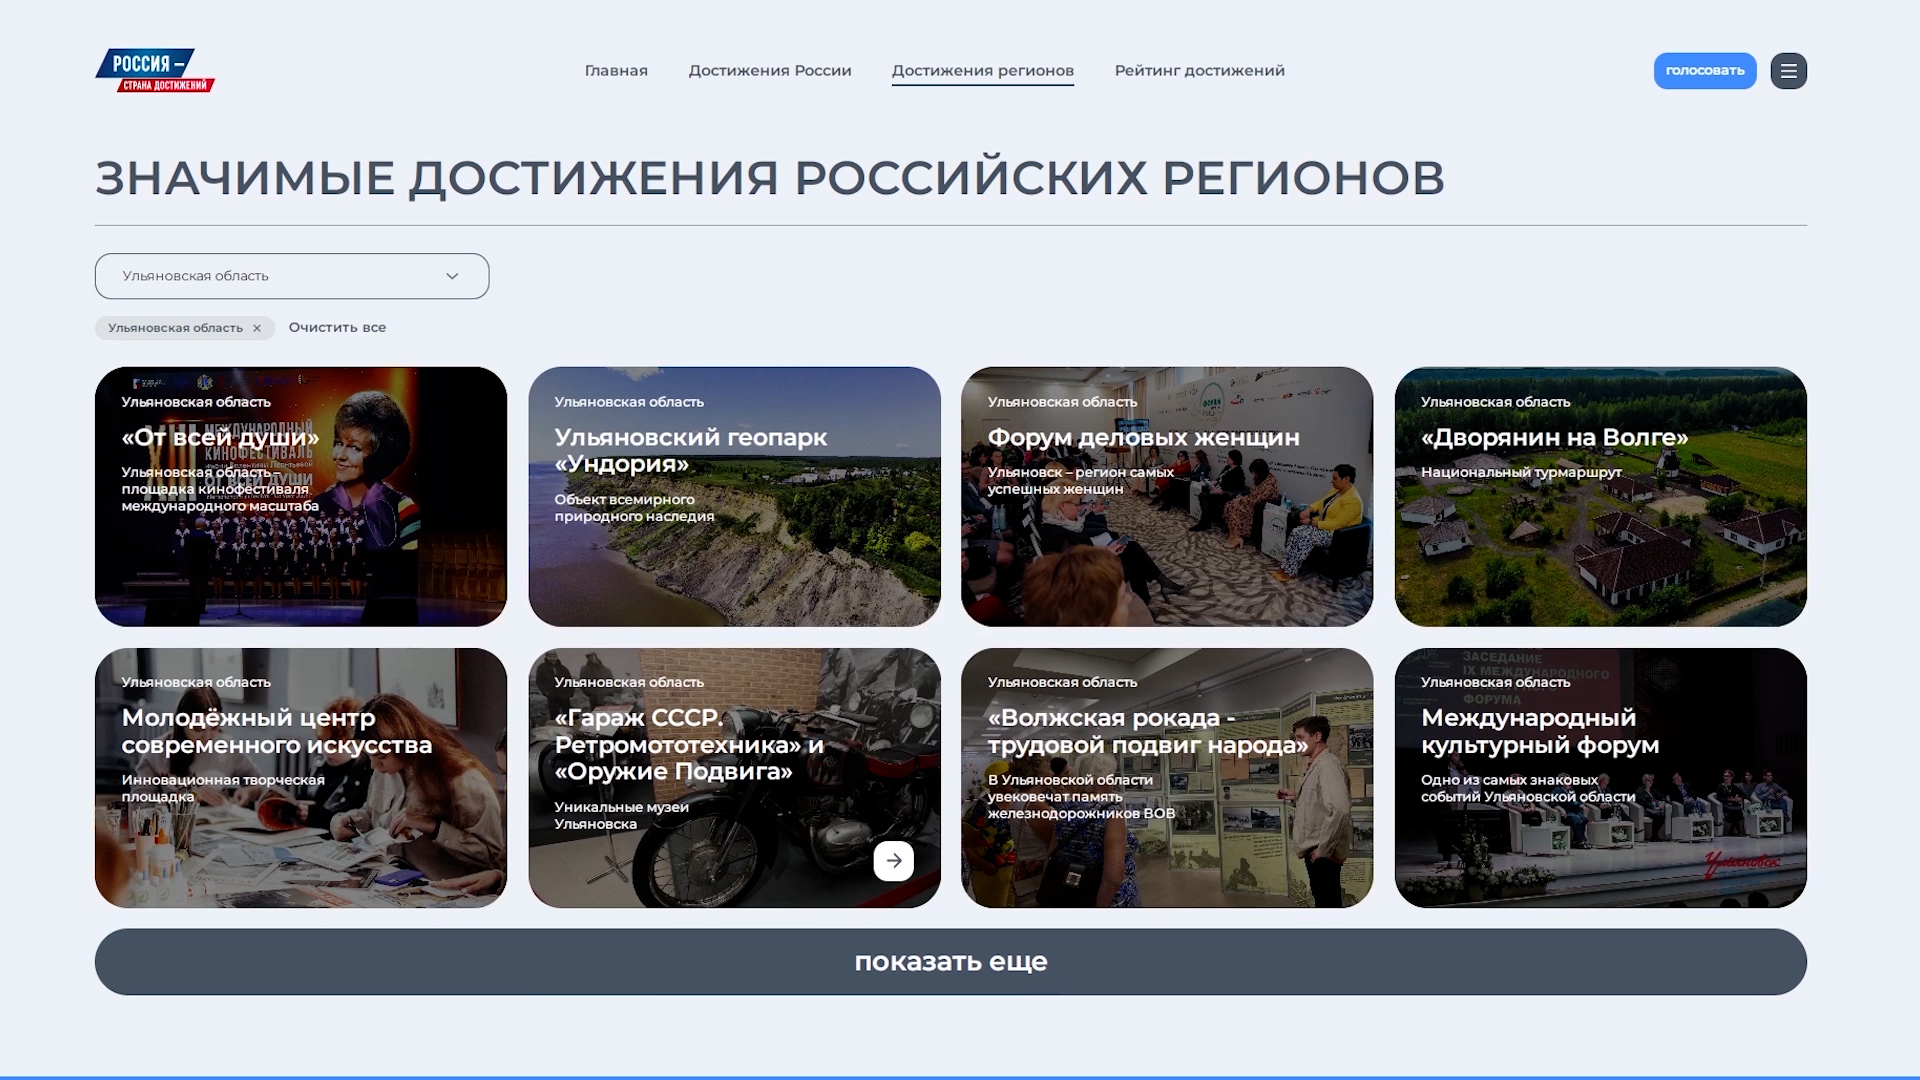The width and height of the screenshot is (1920, 1080).
Task: Expand the region dropdown chevron
Action: [x=452, y=276]
